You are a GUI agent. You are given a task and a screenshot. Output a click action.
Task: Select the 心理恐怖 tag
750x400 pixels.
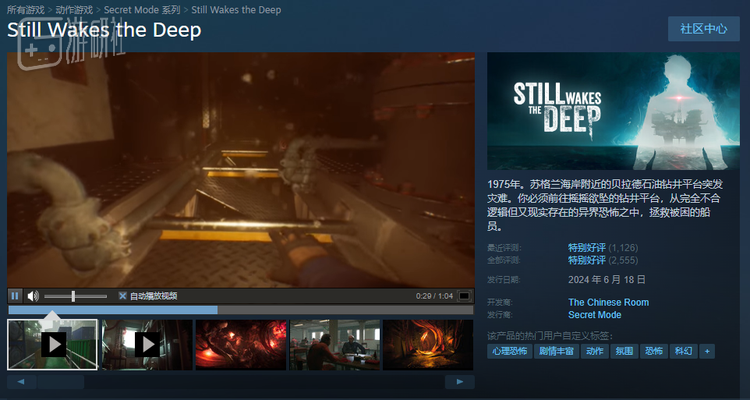(509, 351)
